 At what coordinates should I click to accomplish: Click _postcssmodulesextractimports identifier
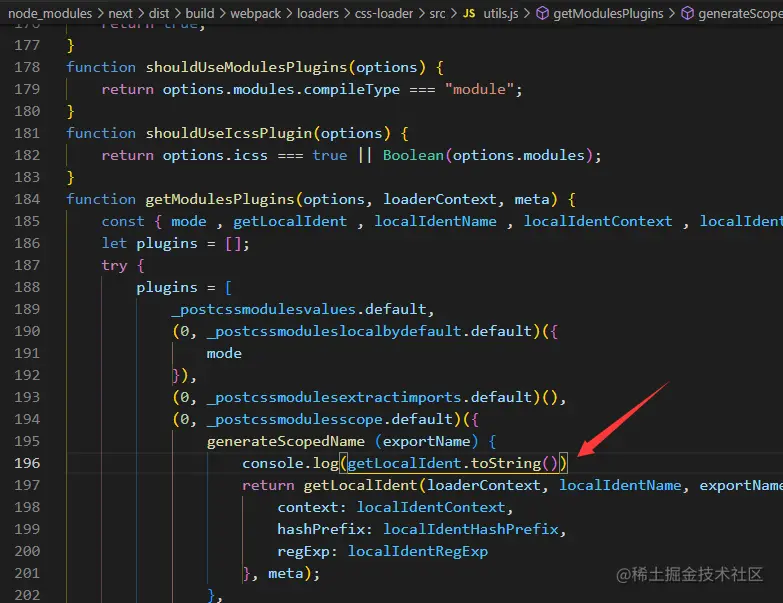click(x=334, y=397)
